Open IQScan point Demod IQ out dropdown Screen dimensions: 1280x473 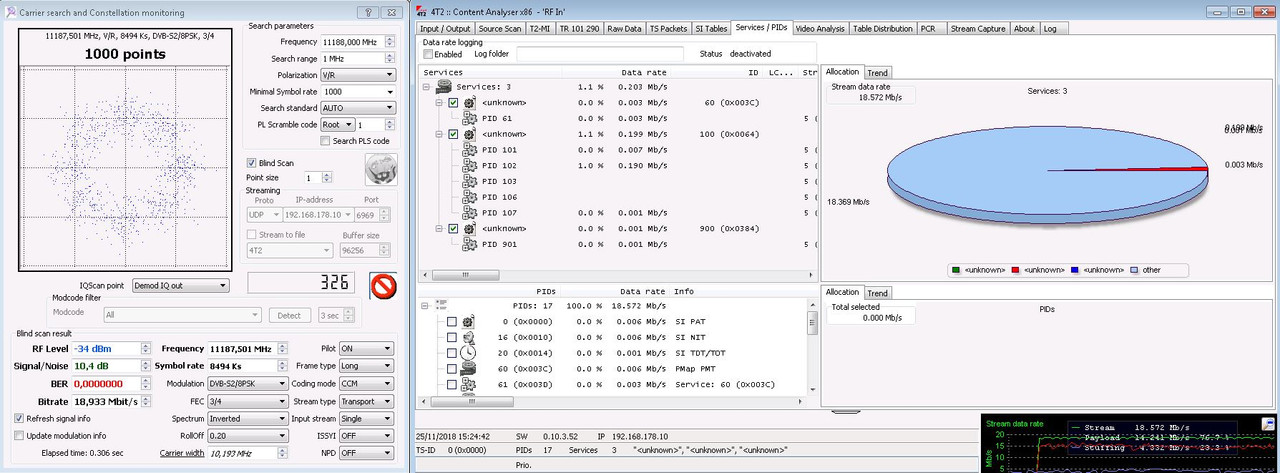(180, 285)
